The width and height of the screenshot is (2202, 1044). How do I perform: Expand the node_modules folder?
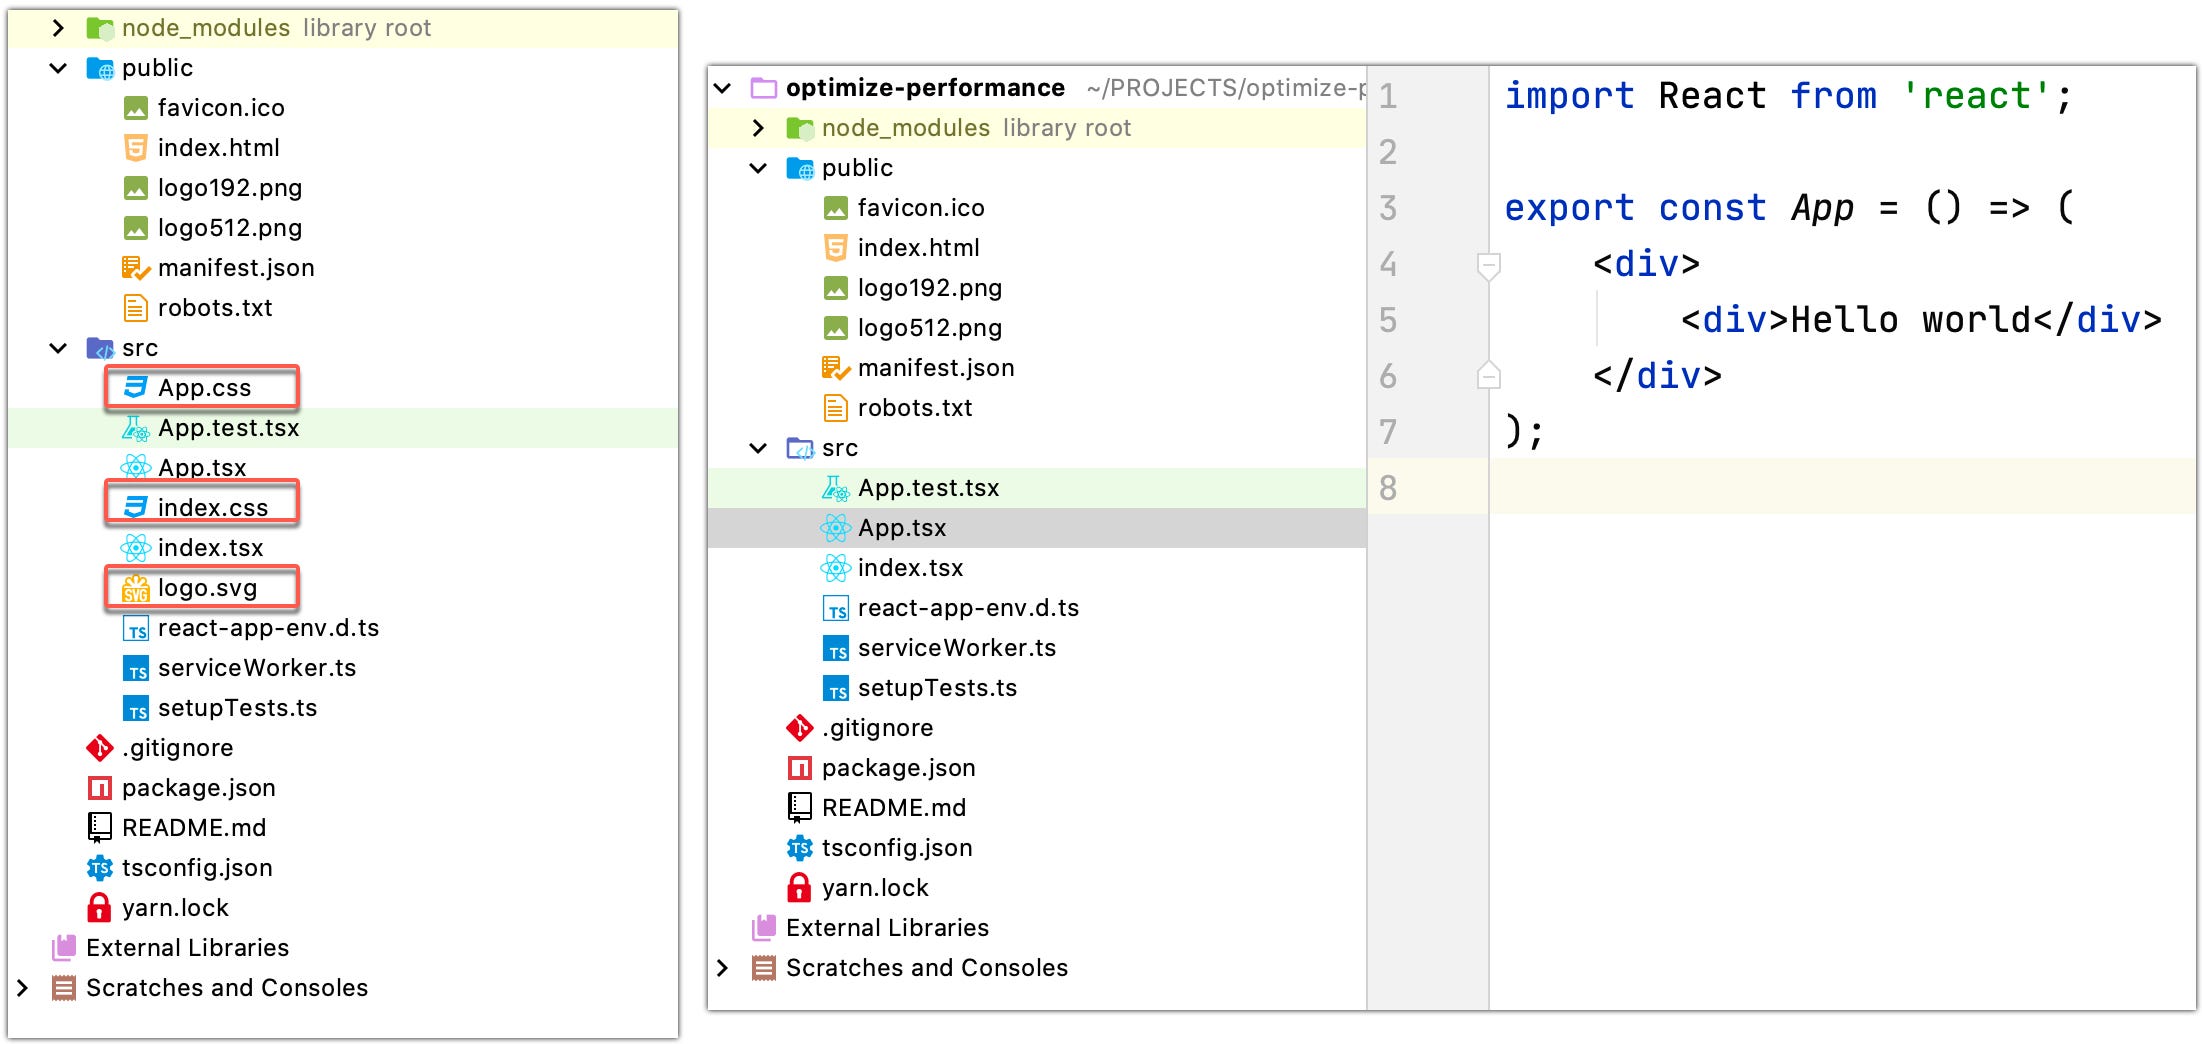[57, 27]
